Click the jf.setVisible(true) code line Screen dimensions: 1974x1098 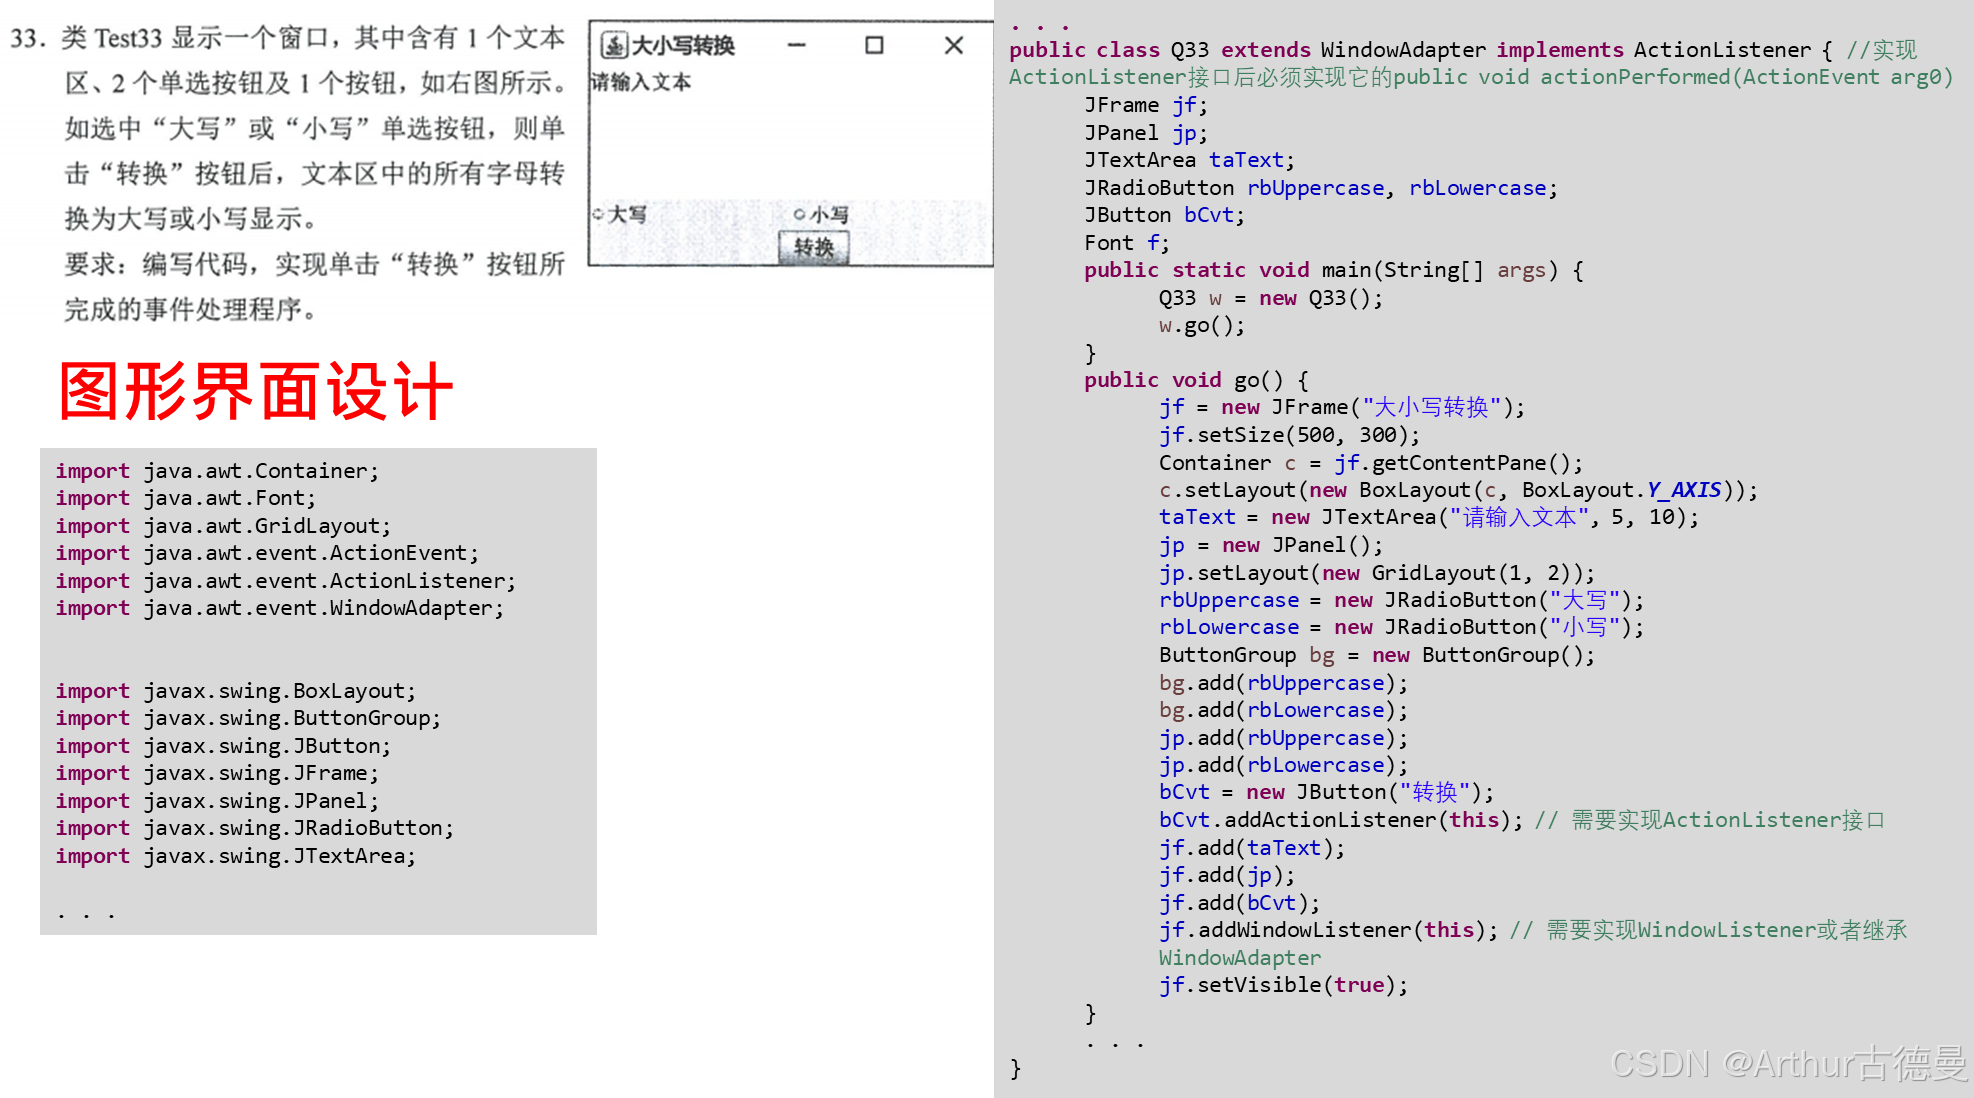point(1283,985)
